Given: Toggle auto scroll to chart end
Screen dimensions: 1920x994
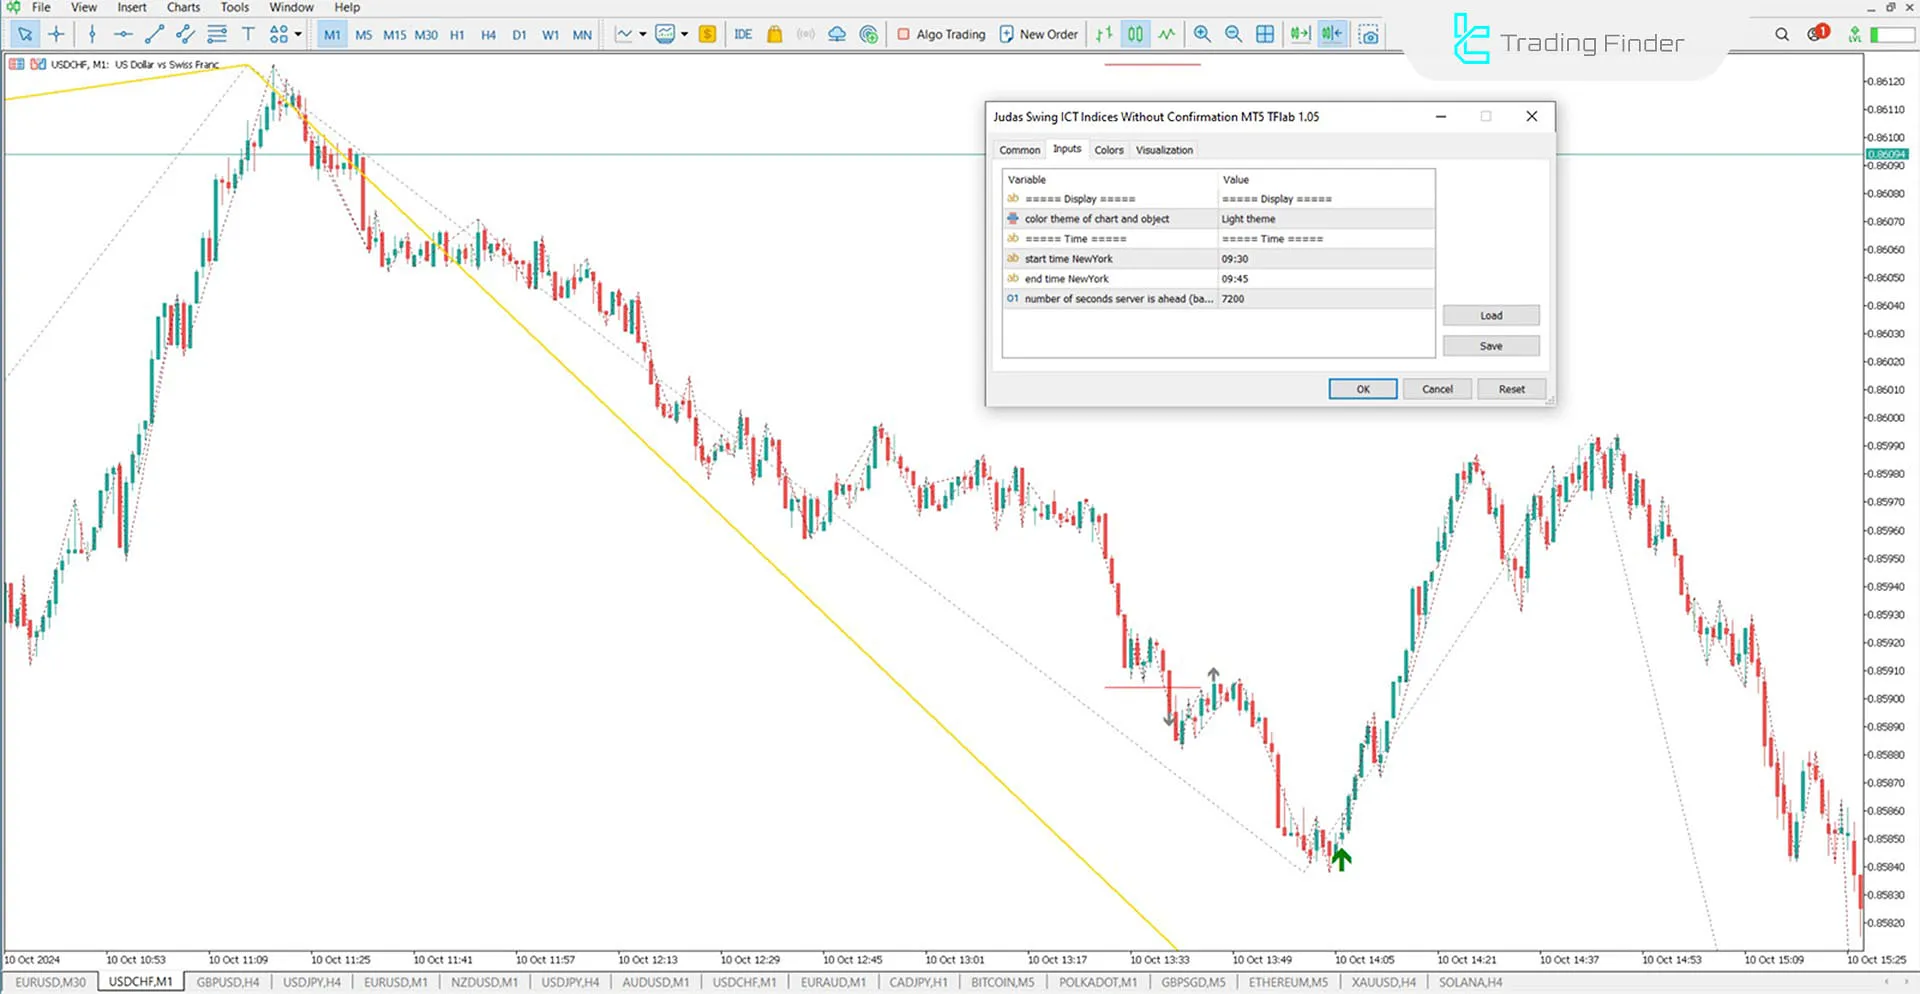Looking at the screenshot, I should click(1300, 33).
